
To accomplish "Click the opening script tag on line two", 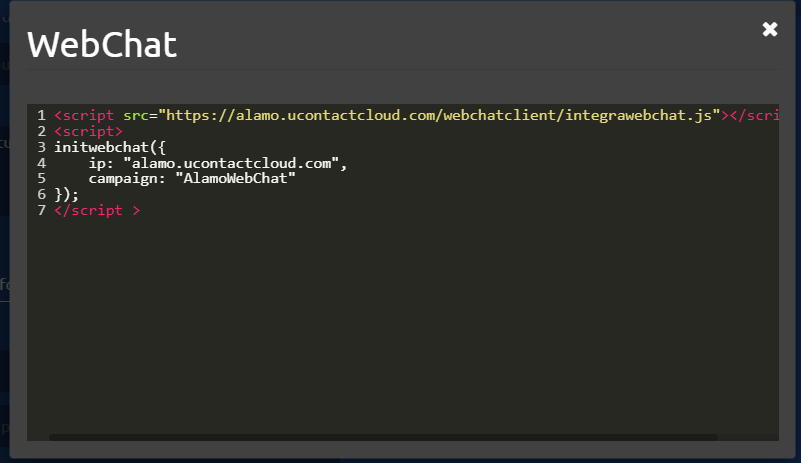I will 88,131.
